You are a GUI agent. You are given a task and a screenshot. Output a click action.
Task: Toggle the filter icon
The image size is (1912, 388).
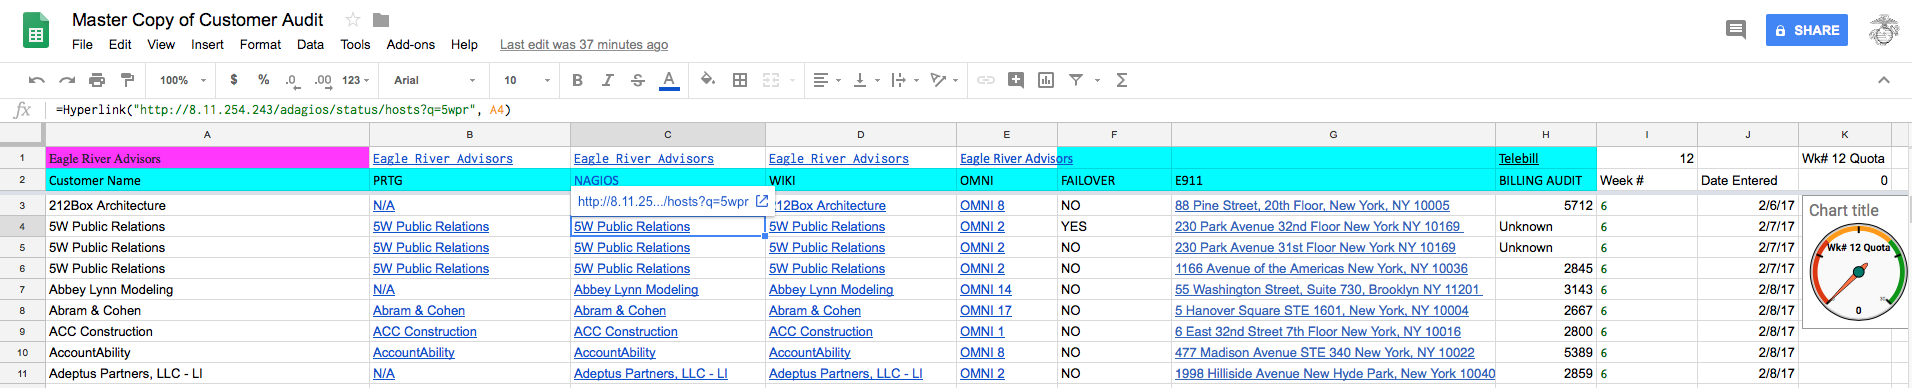point(1076,80)
